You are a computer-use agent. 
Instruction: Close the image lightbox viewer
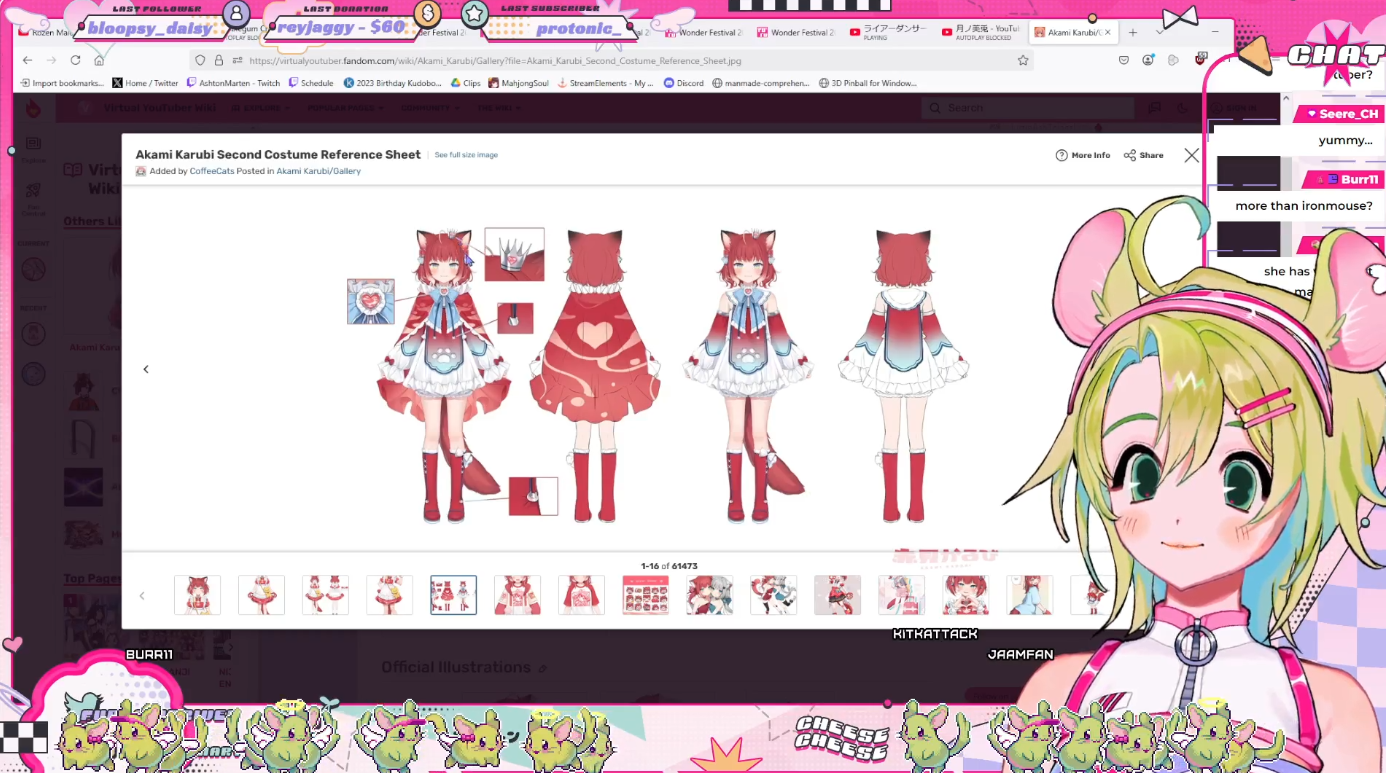coord(1191,155)
